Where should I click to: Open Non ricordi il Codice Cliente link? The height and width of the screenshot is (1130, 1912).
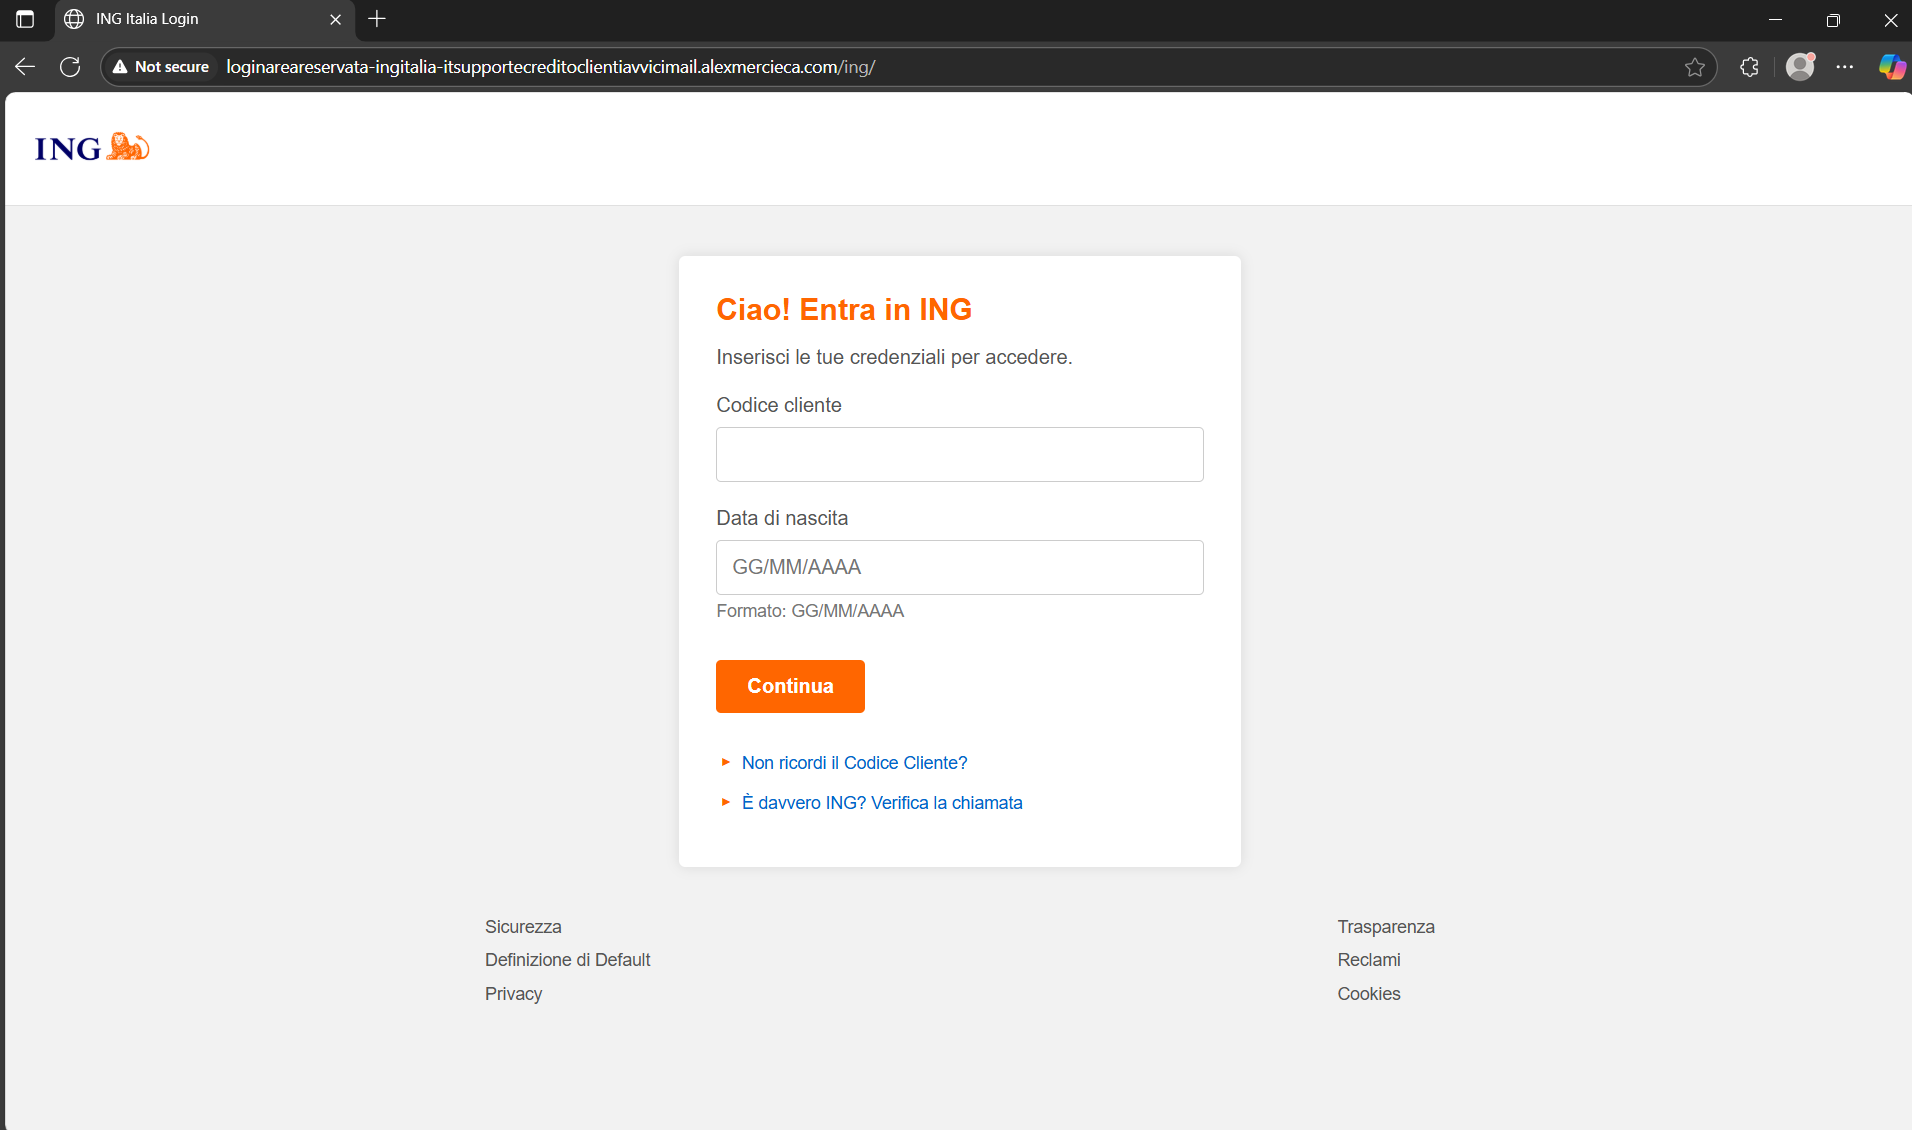pyautogui.click(x=854, y=763)
